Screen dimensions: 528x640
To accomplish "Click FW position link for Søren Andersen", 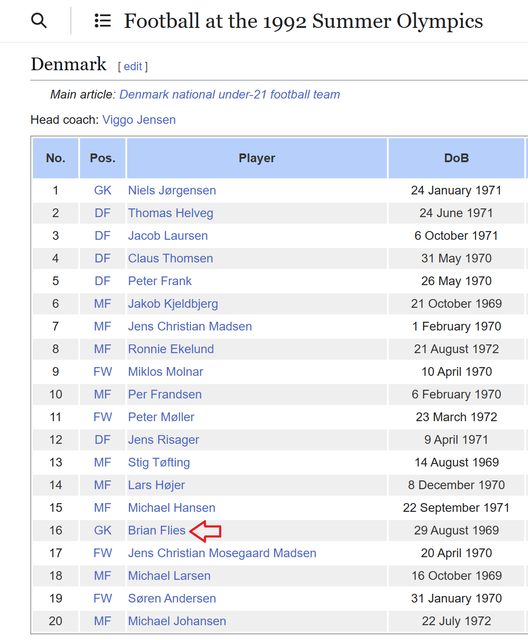I will point(102,598).
